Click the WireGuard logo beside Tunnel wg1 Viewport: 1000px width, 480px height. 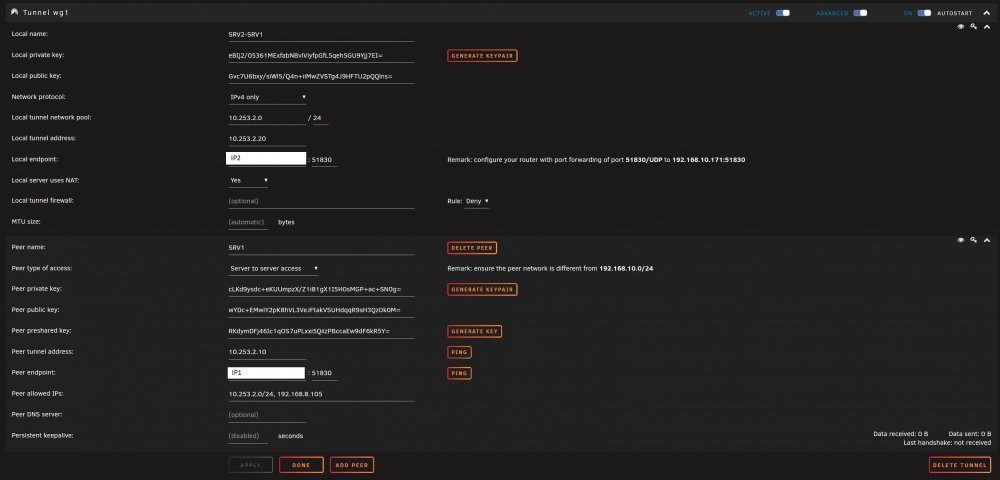[x=14, y=12]
